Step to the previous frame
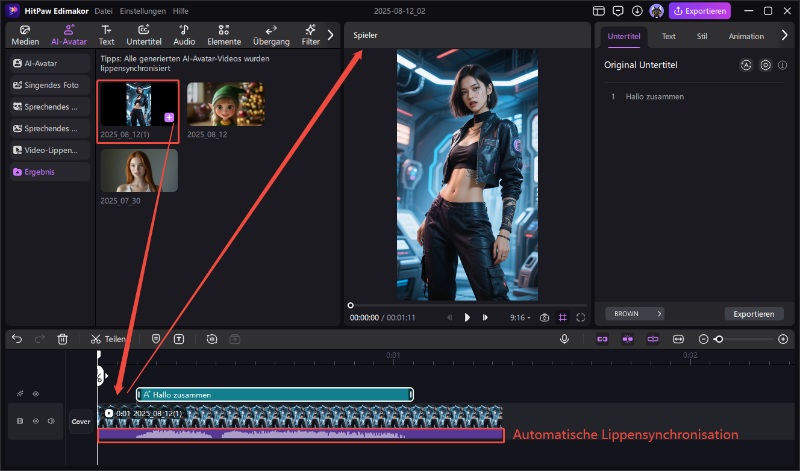This screenshot has height=471, width=800. (449, 317)
